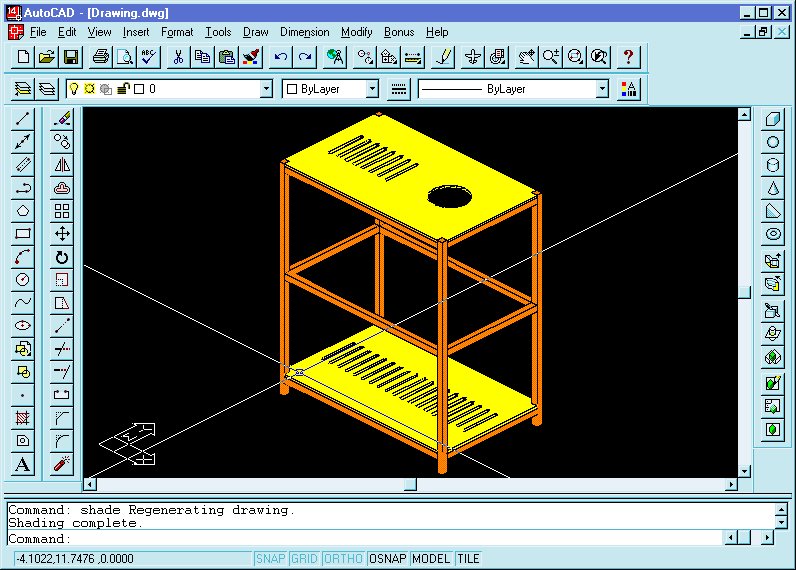Save the drawing with the floppy icon

coord(71,57)
